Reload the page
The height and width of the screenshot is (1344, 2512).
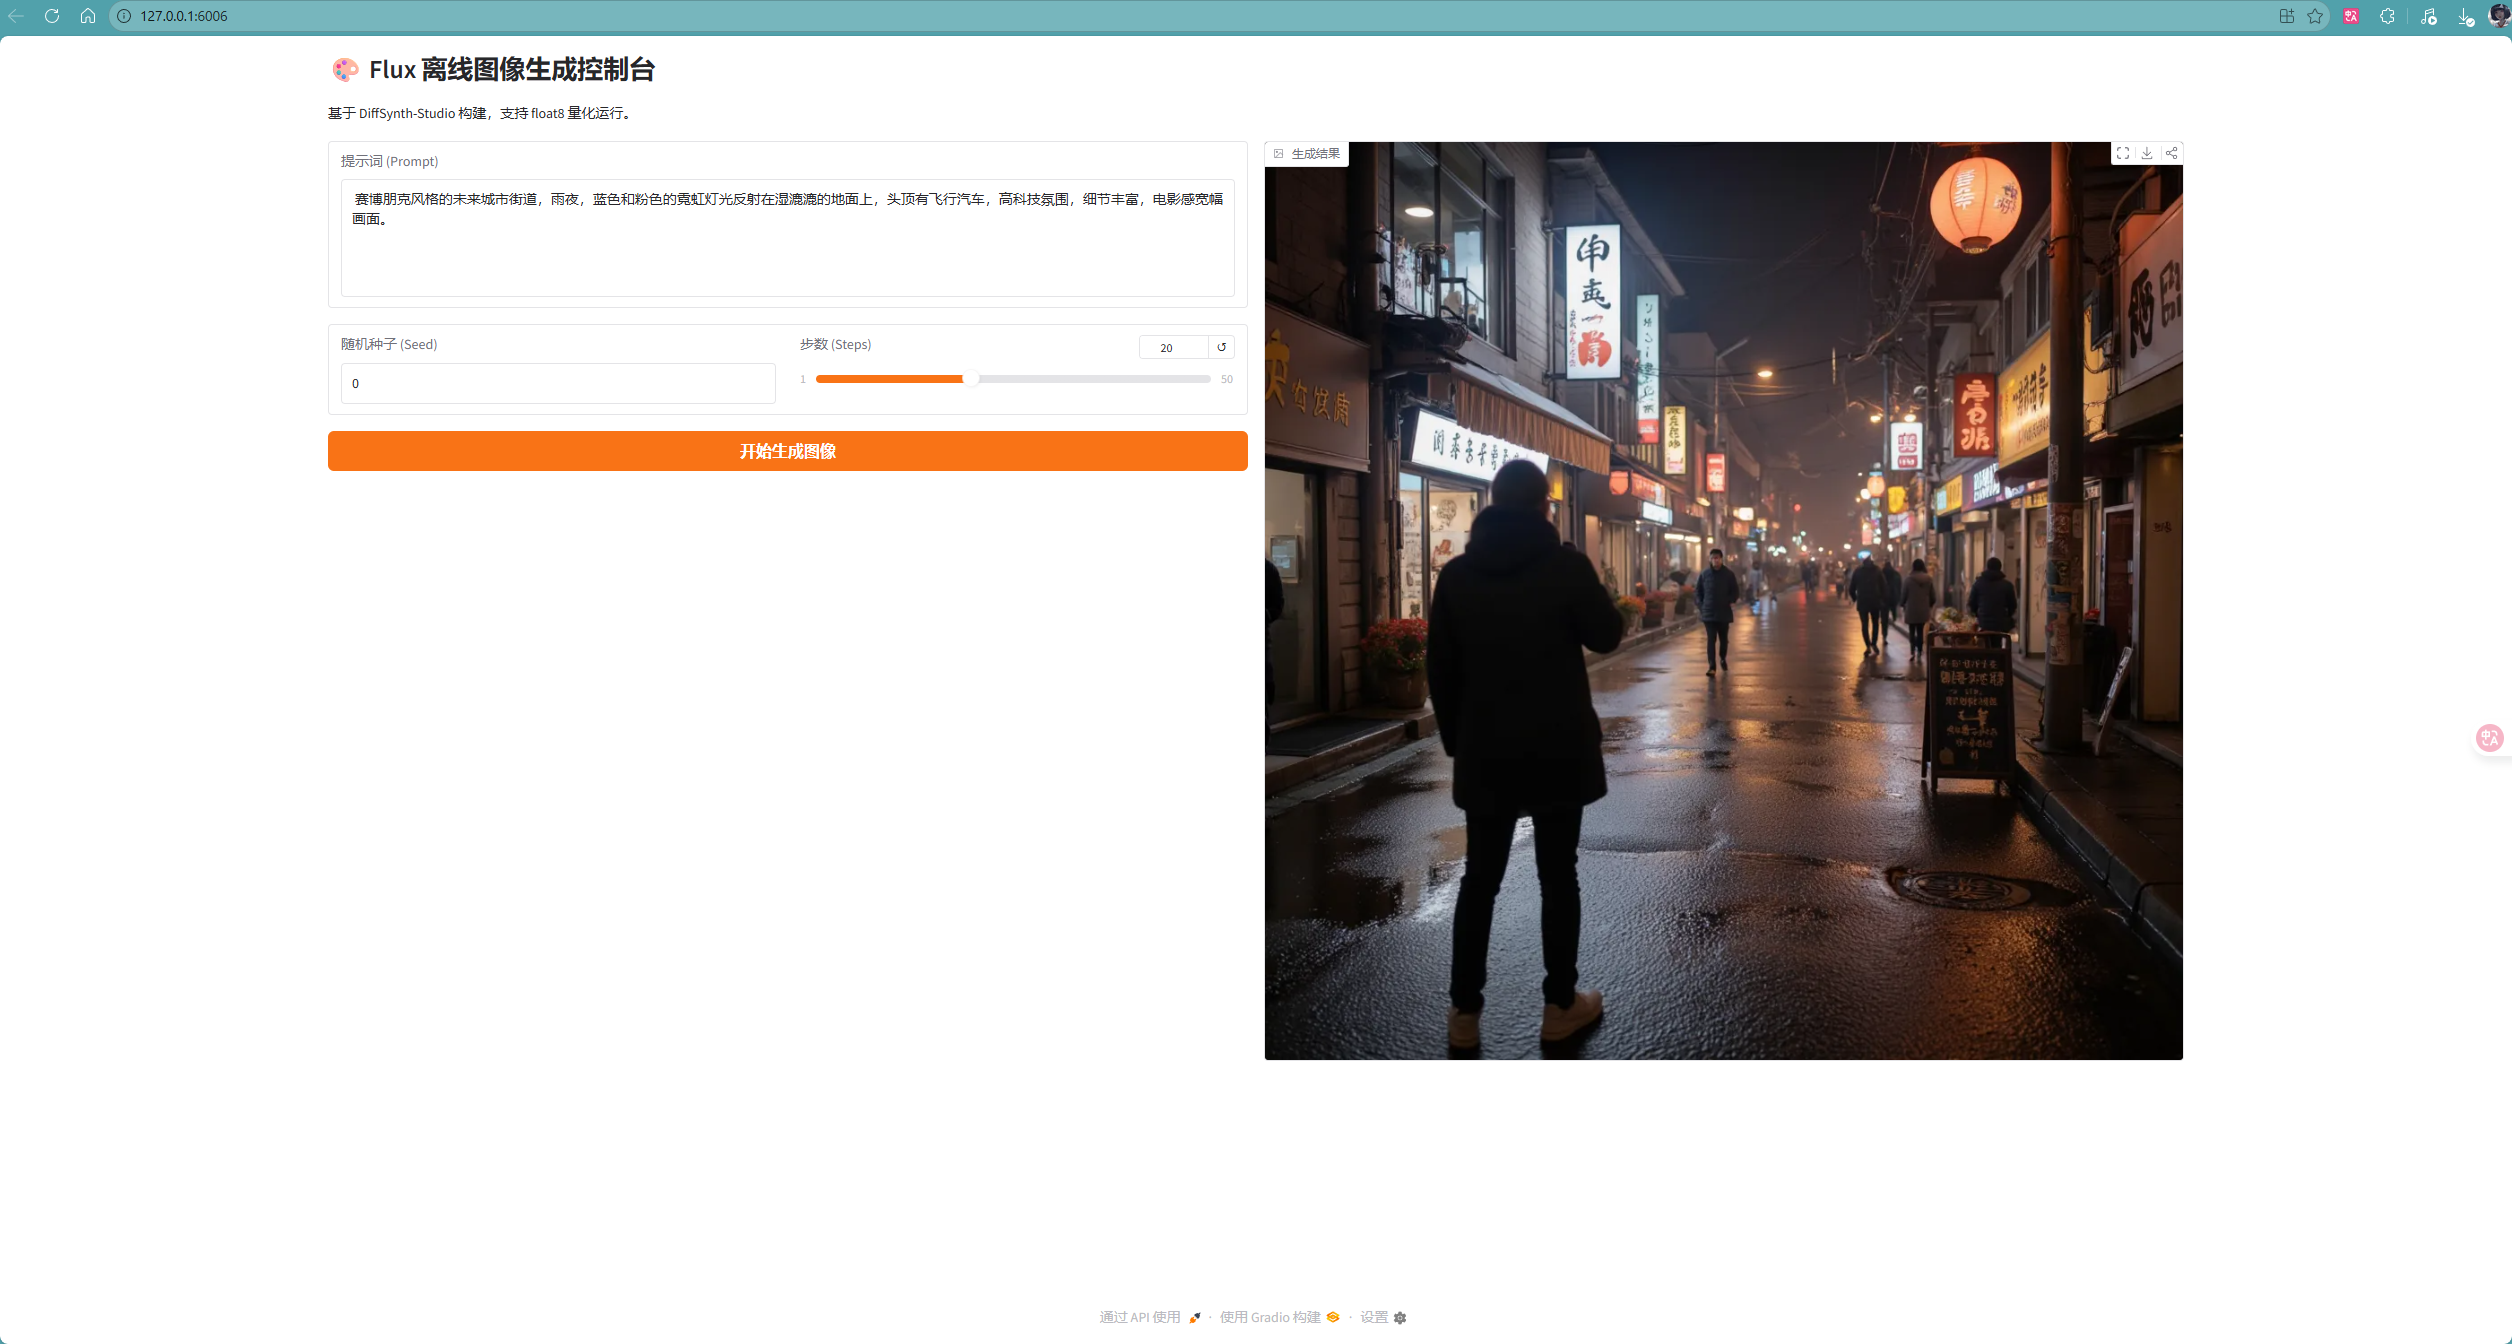click(52, 16)
